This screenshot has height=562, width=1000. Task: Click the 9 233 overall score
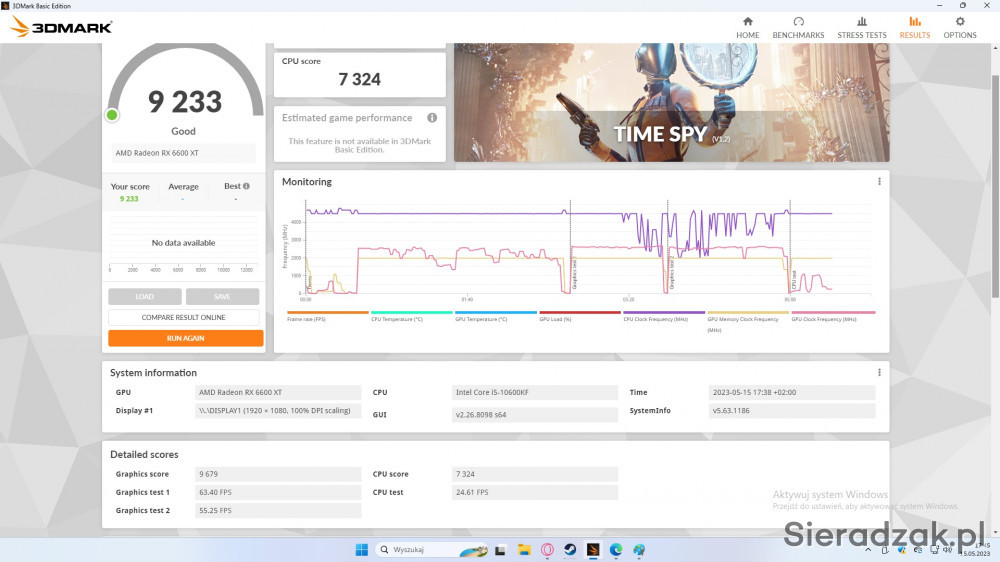point(185,101)
